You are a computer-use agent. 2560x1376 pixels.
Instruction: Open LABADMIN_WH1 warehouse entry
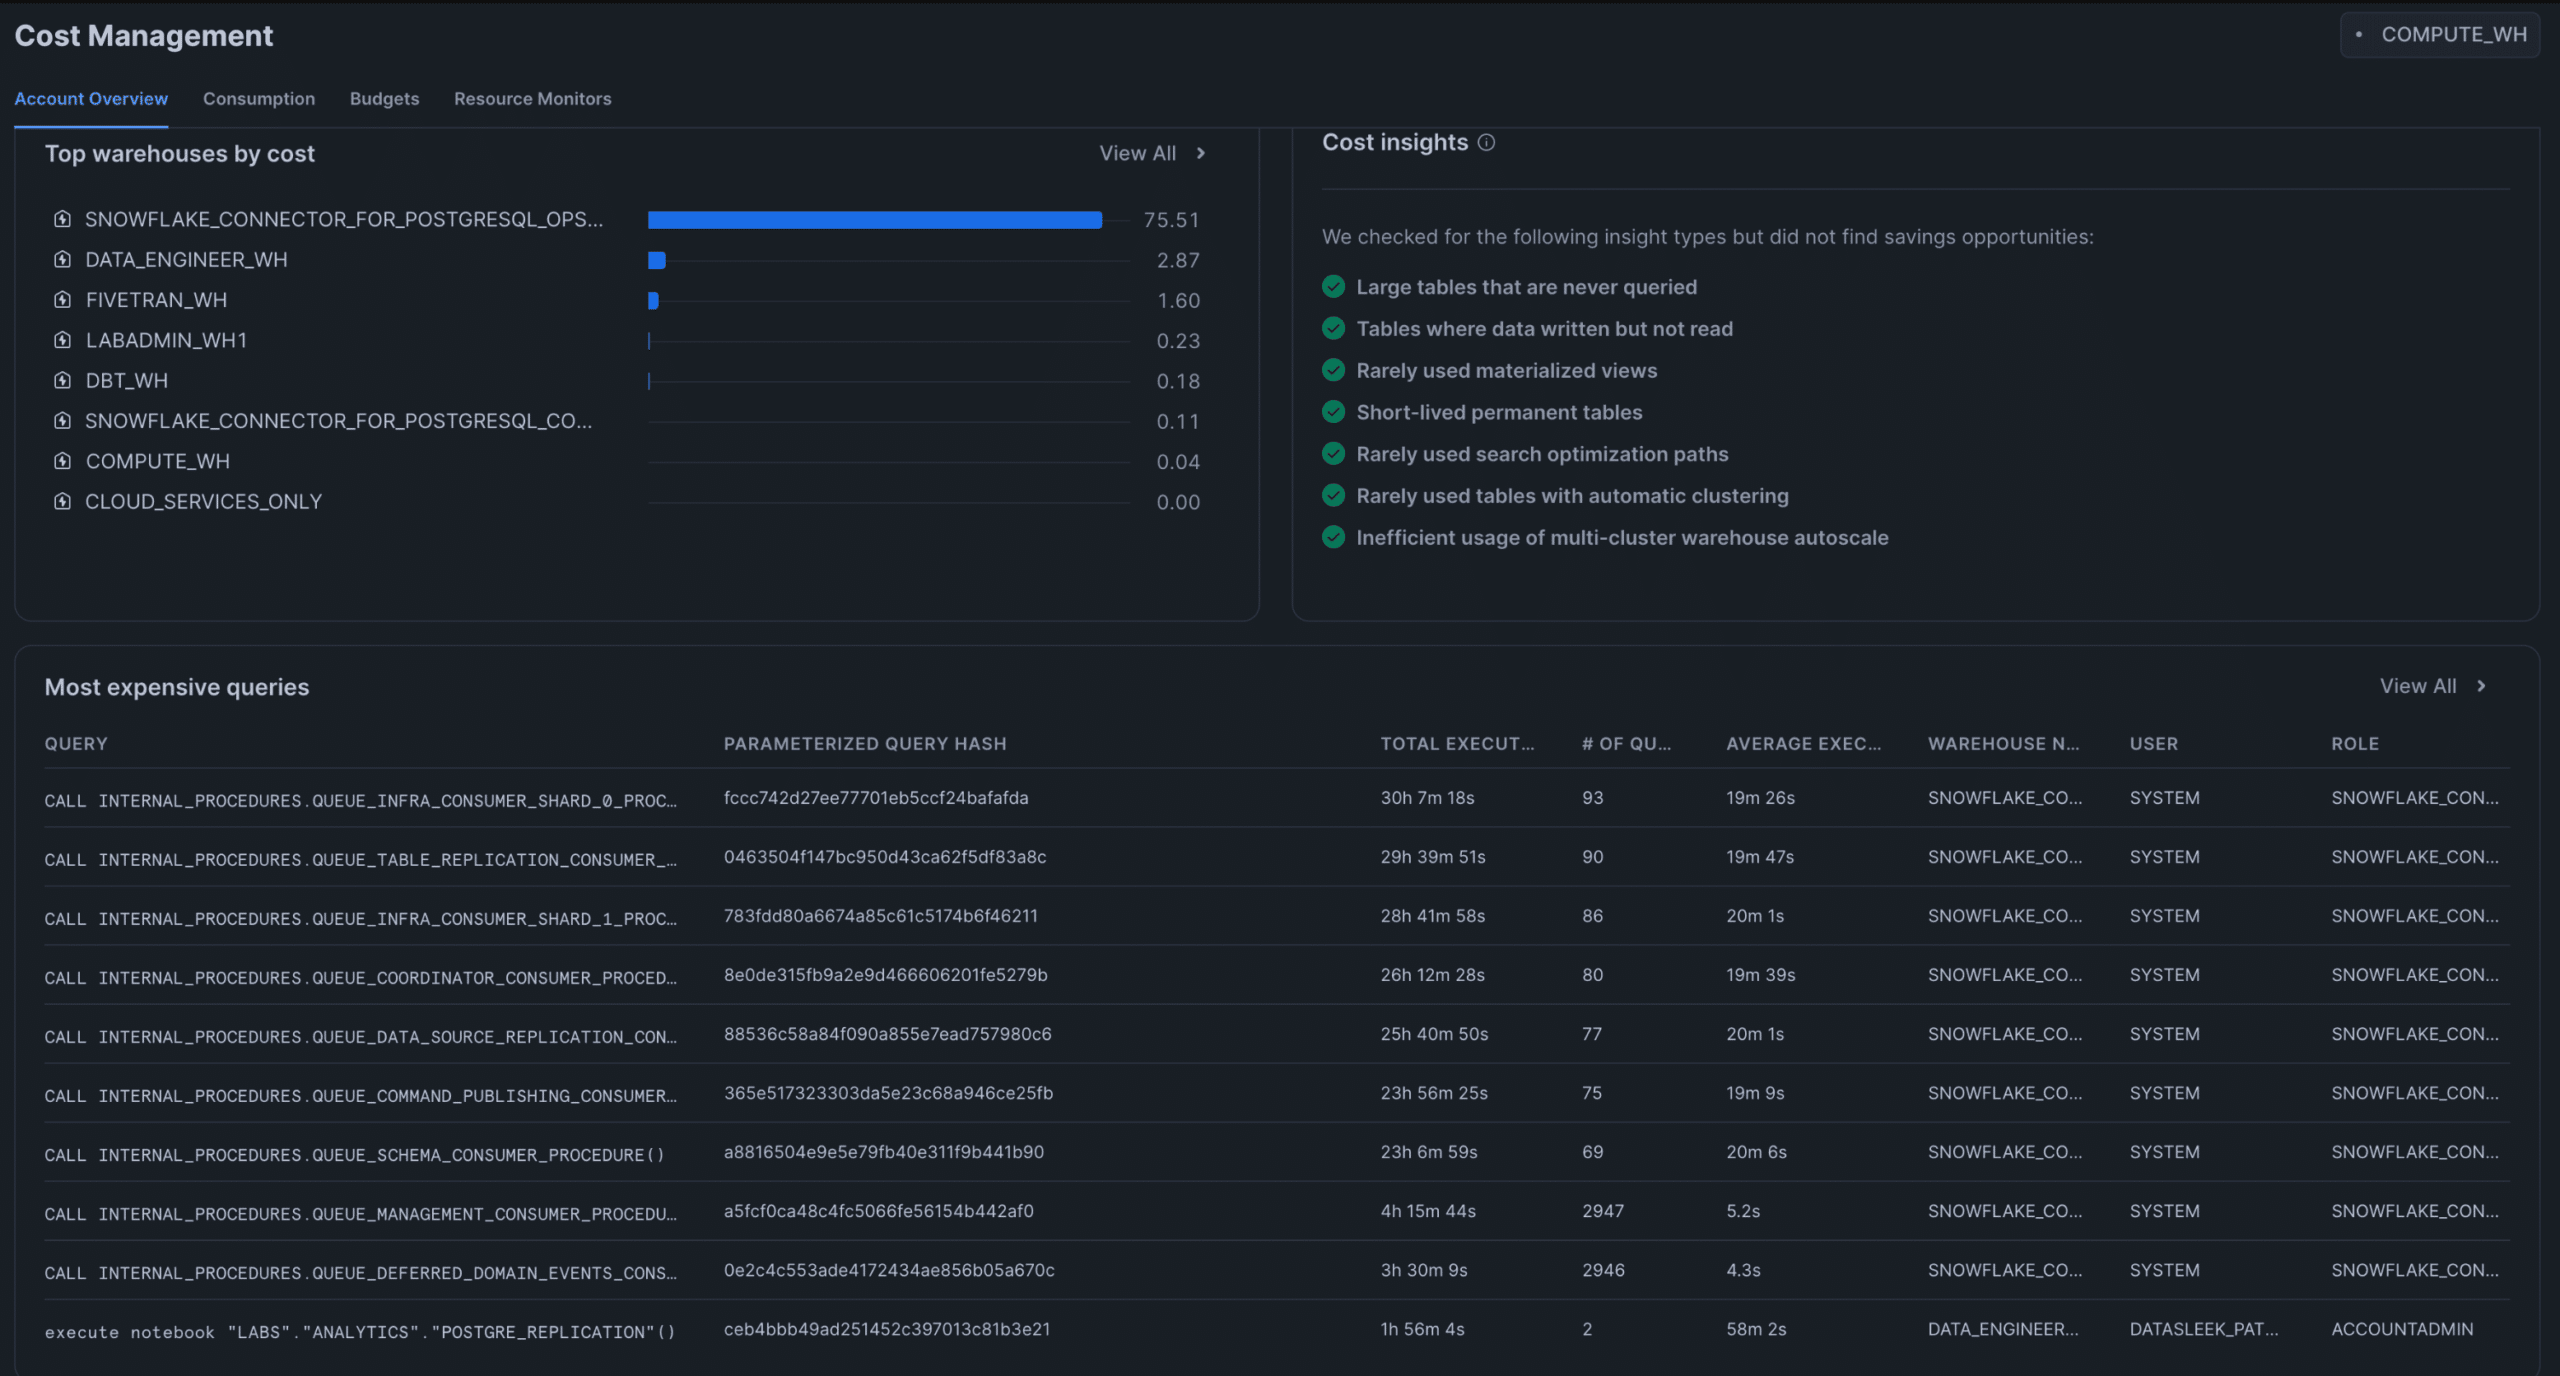[166, 340]
